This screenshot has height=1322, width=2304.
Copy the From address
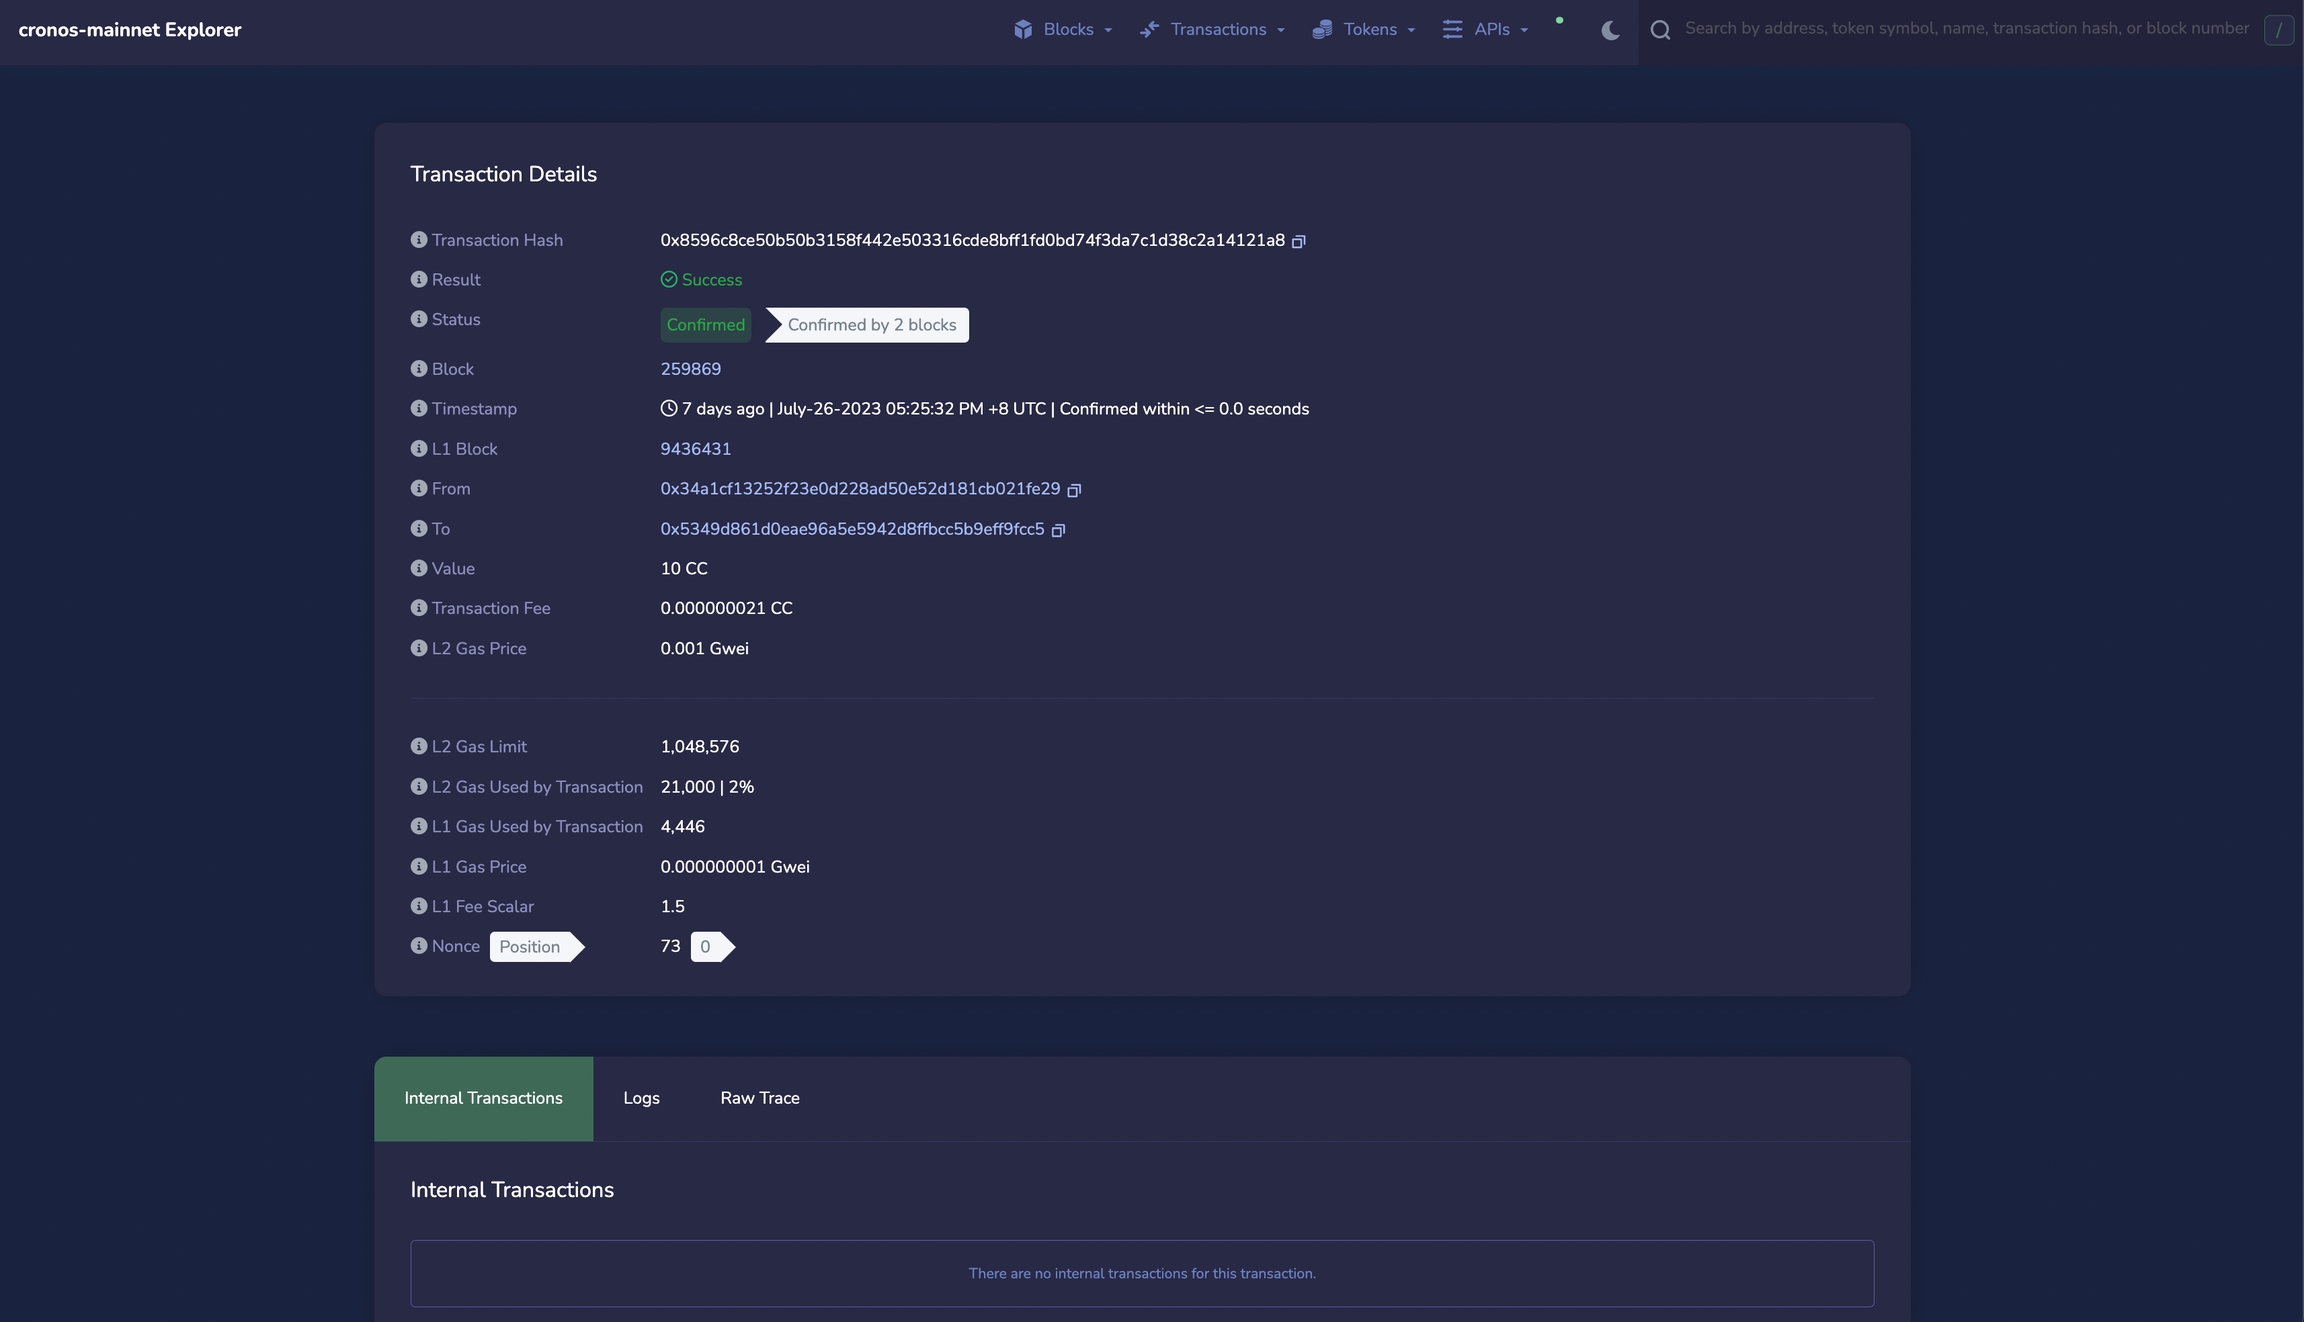click(x=1073, y=490)
